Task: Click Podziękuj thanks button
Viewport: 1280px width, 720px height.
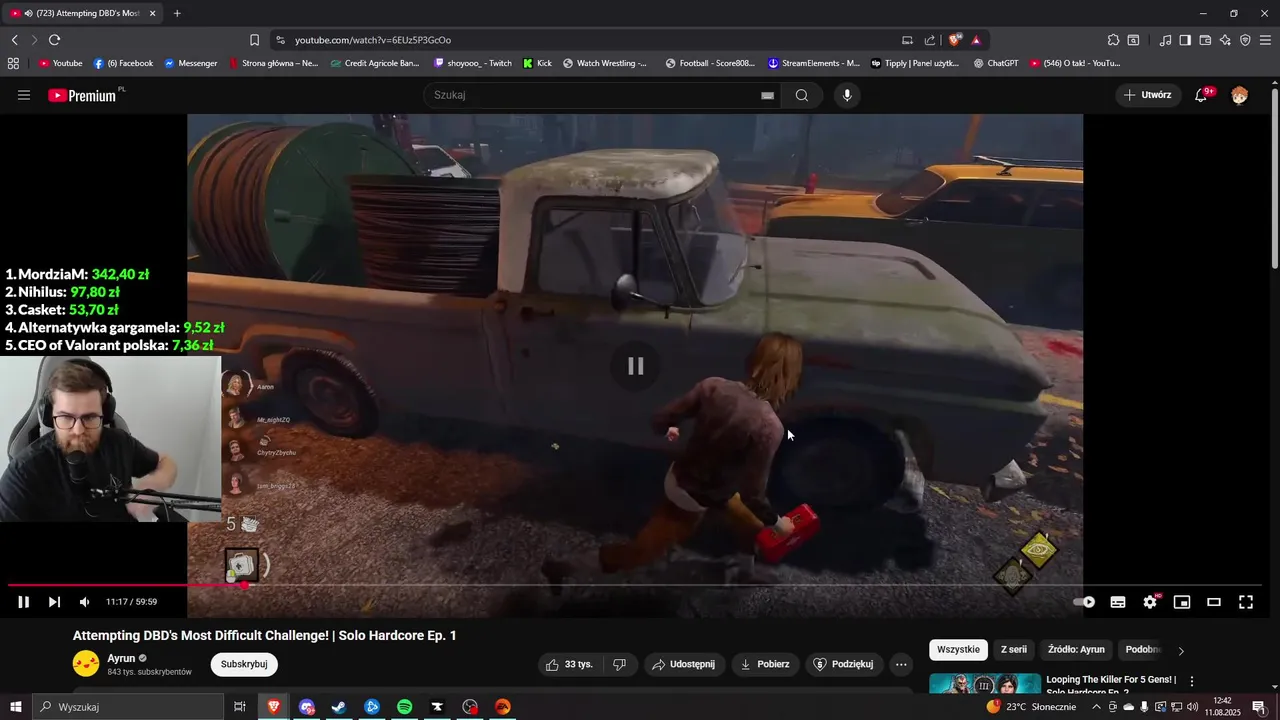Action: (844, 664)
